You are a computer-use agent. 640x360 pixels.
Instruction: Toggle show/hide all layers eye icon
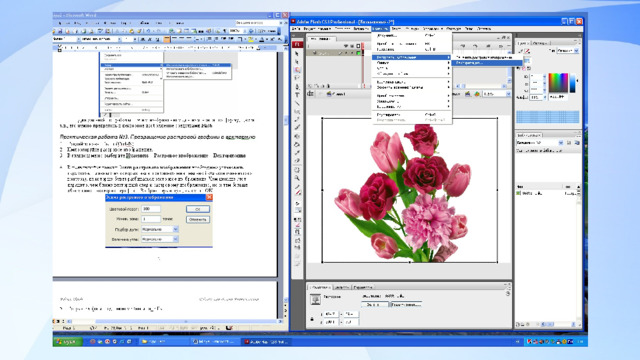coord(346,46)
